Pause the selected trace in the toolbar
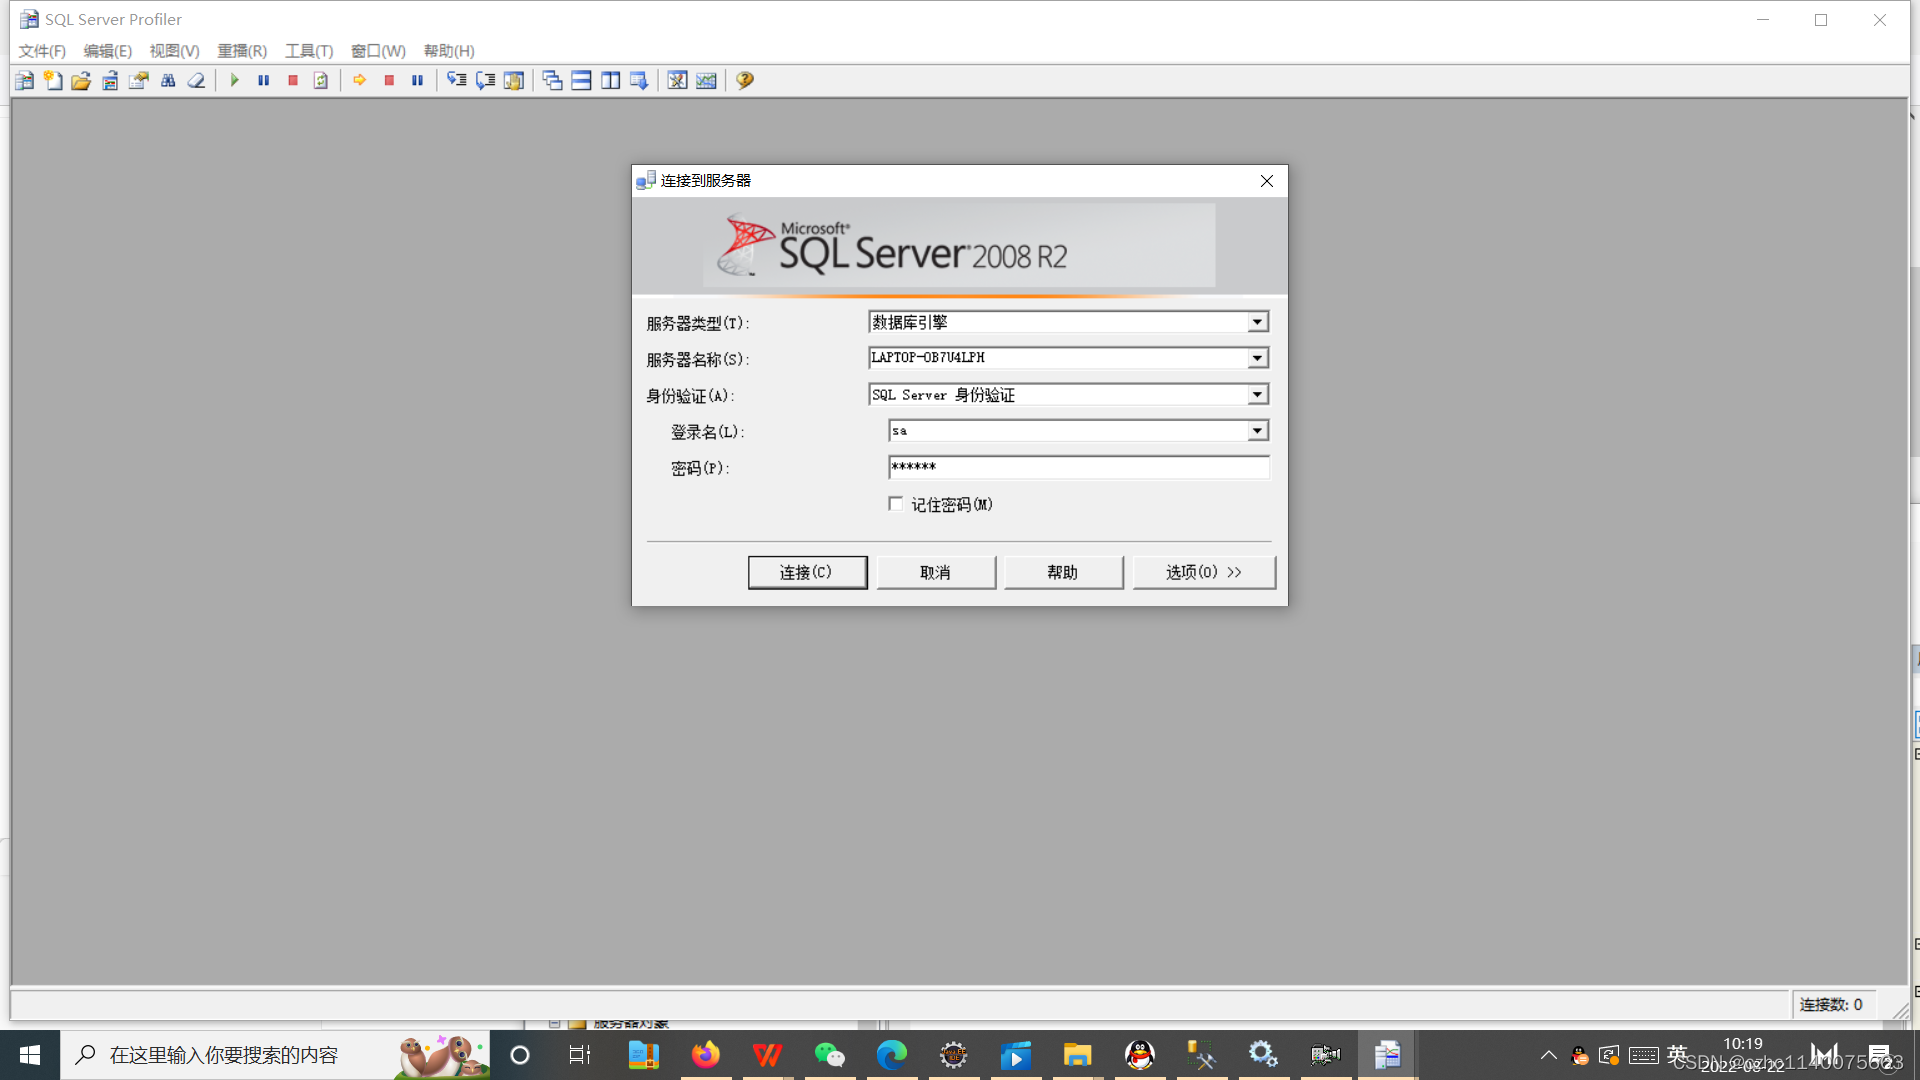The height and width of the screenshot is (1080, 1920). (263, 81)
